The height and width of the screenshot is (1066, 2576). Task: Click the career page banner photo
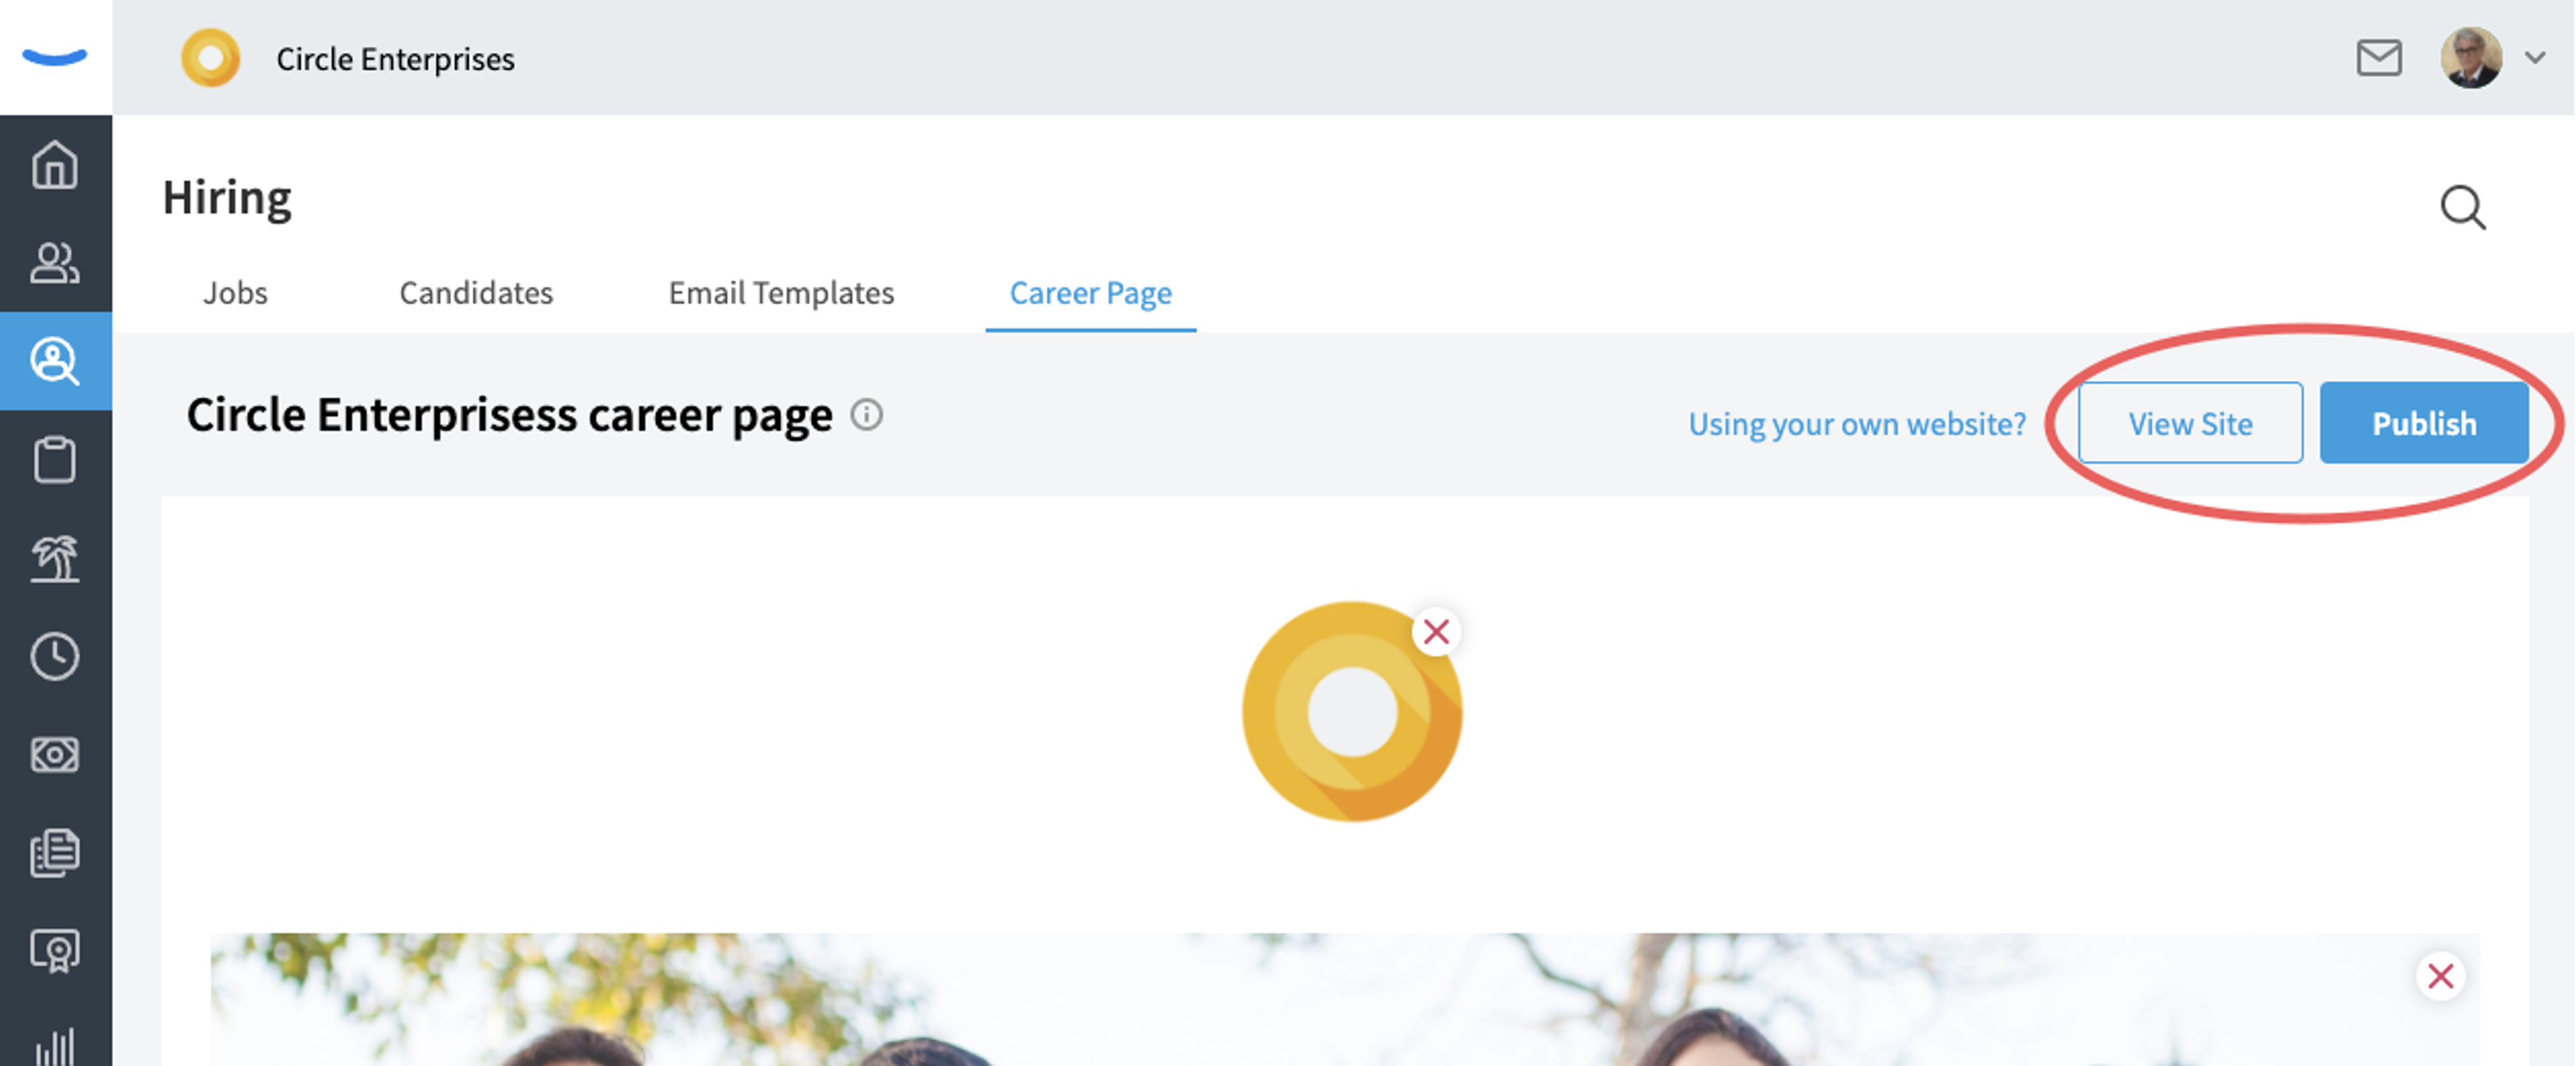[1344, 1000]
